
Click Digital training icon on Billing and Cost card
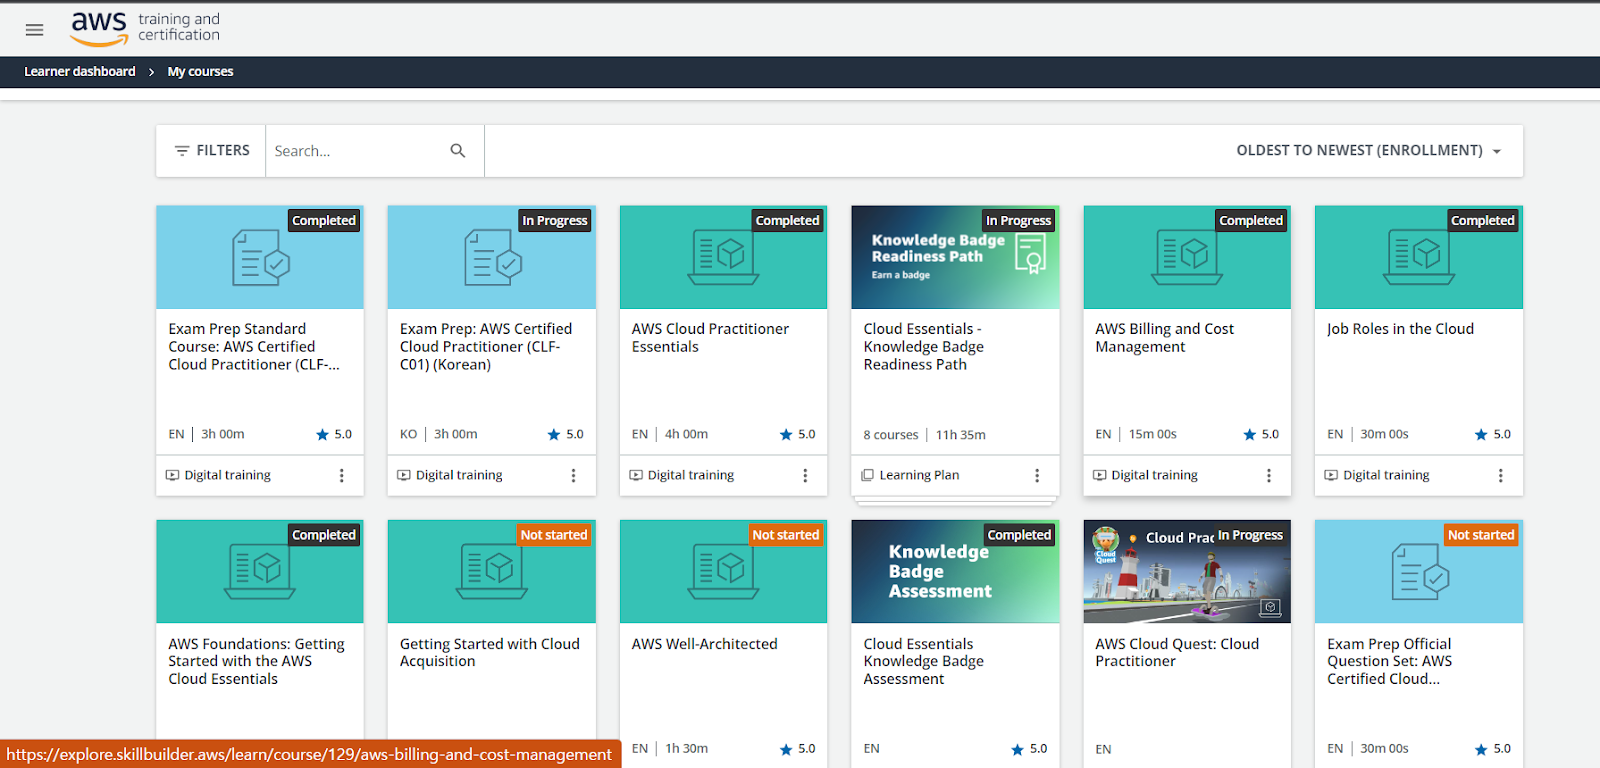[1100, 476]
